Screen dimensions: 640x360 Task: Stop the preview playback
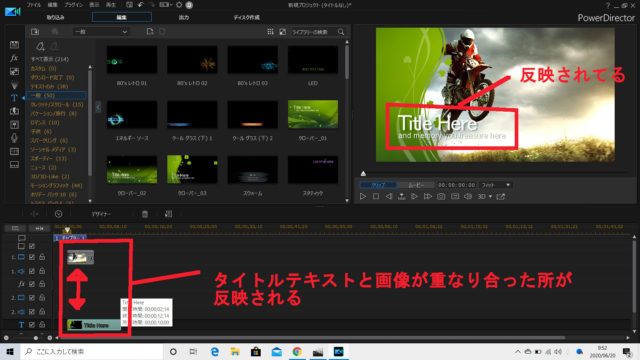coord(376,196)
